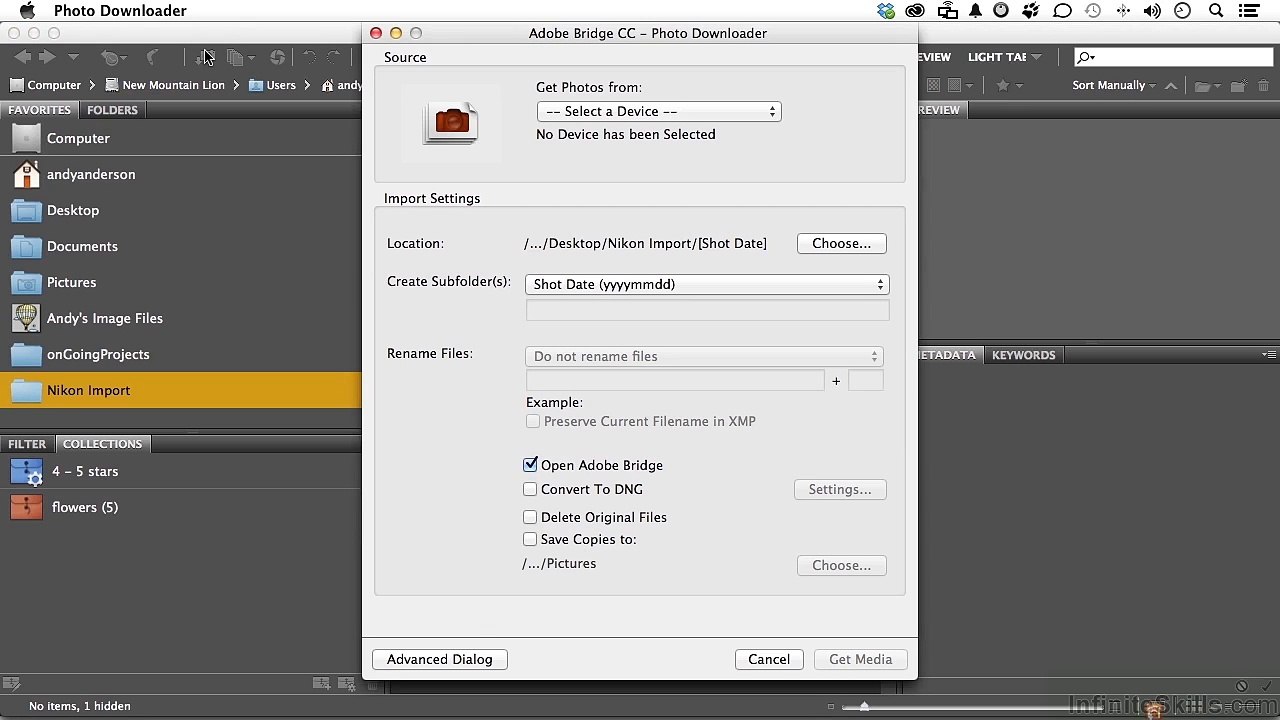1280x720 pixels.
Task: Switch to the Filter tab
Action: click(27, 444)
